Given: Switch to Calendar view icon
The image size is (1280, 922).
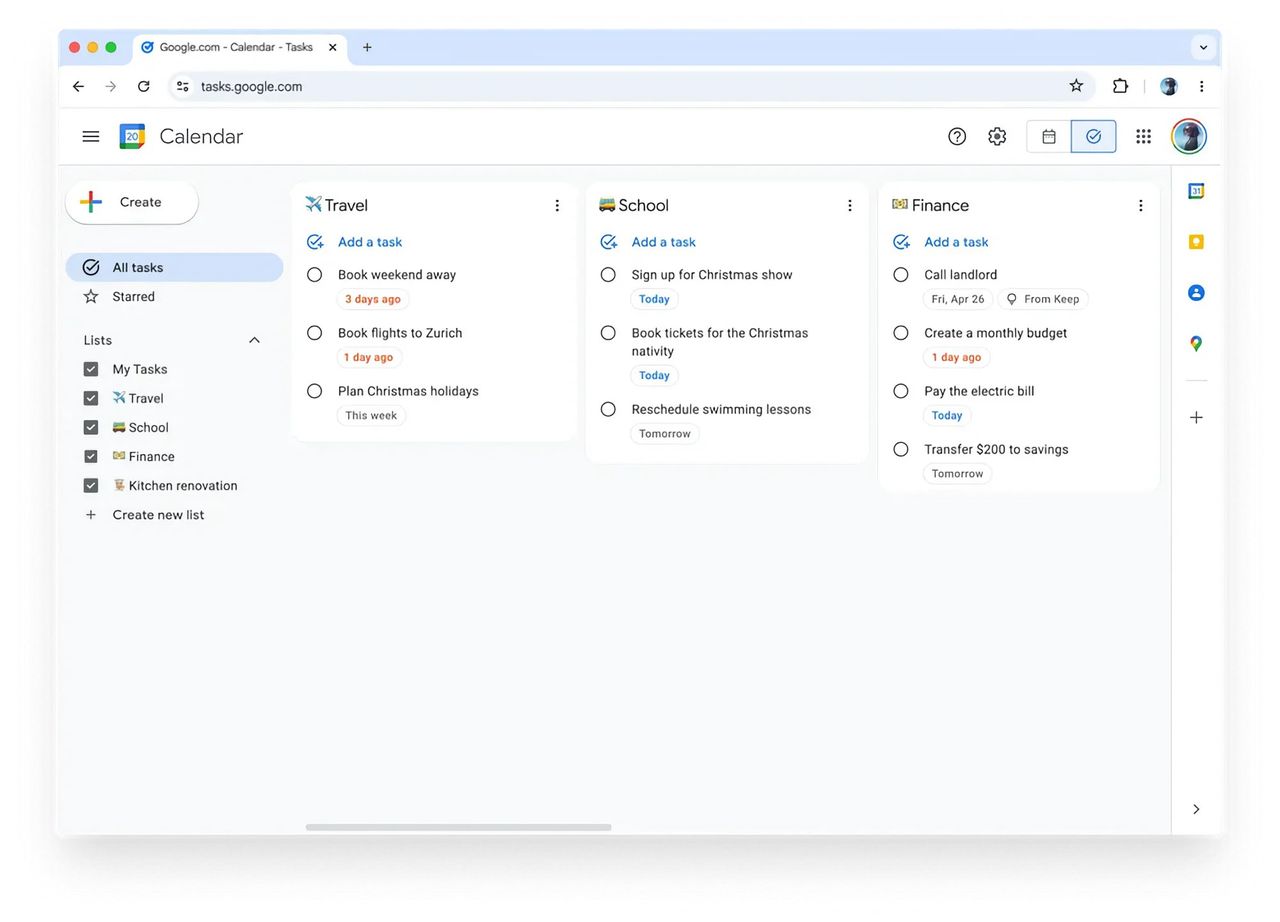Looking at the screenshot, I should [x=1047, y=136].
